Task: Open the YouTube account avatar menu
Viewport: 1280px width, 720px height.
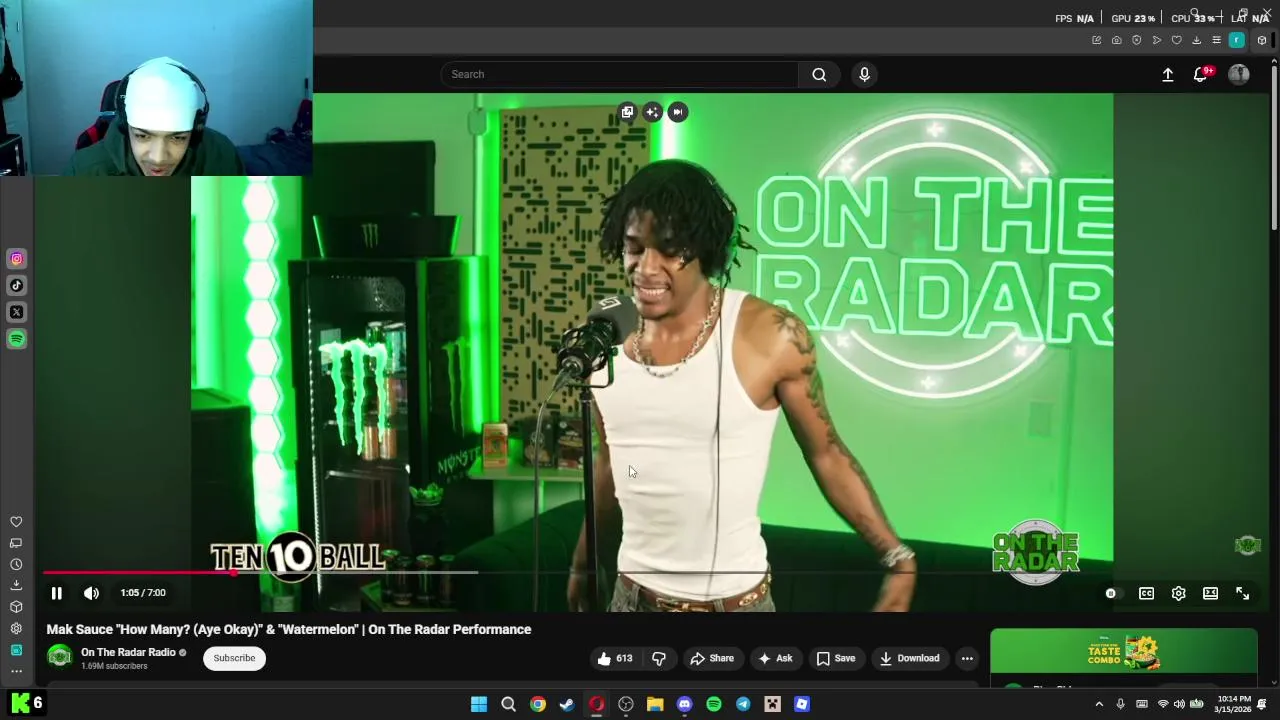Action: point(1239,74)
